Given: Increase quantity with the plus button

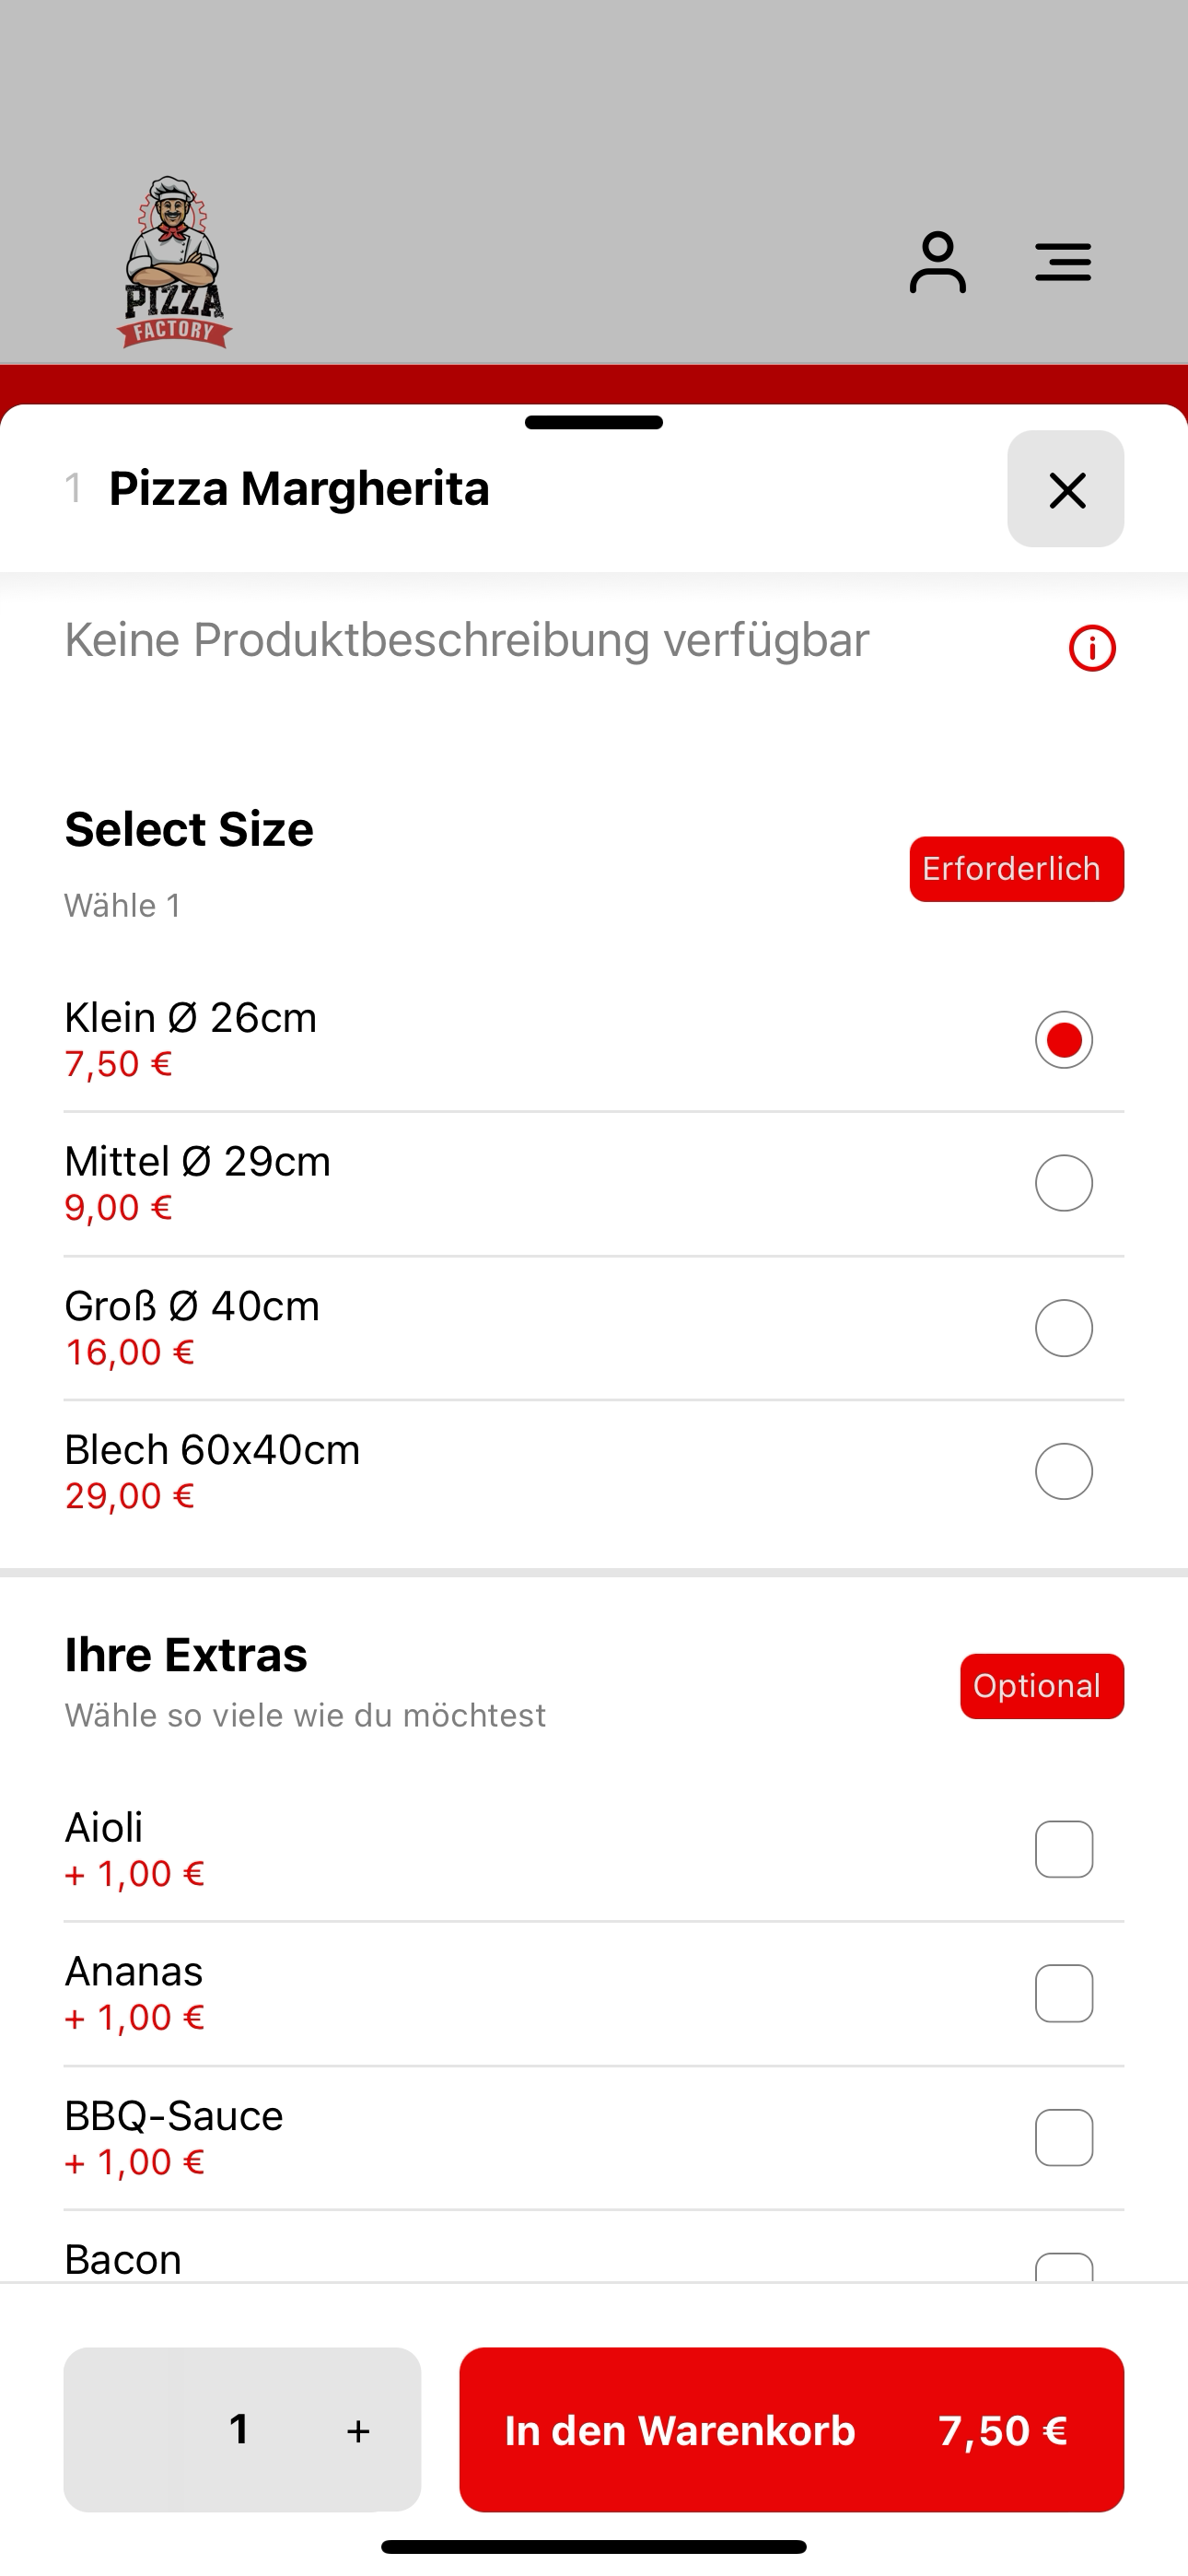Looking at the screenshot, I should point(358,2430).
